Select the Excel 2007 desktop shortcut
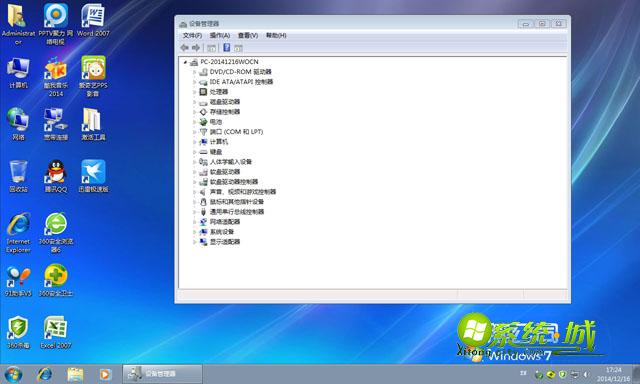 tap(56, 332)
